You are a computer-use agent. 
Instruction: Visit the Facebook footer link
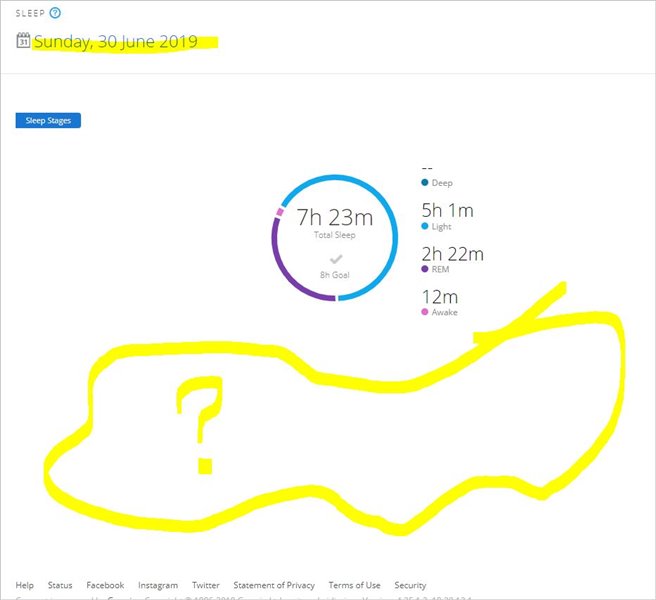click(105, 585)
